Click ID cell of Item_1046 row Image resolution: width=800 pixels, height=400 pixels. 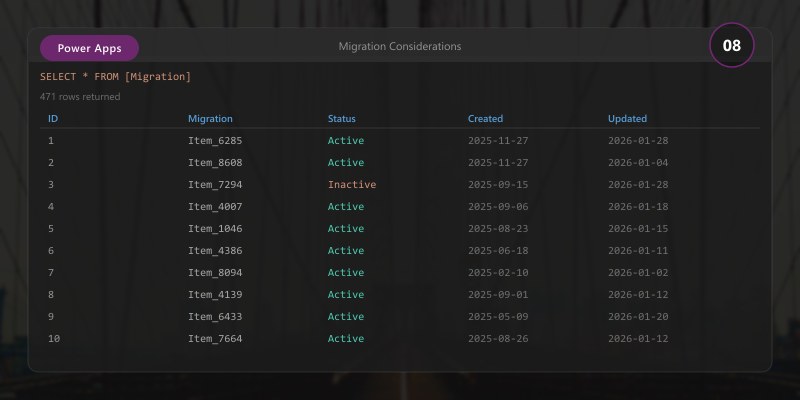(x=51, y=228)
